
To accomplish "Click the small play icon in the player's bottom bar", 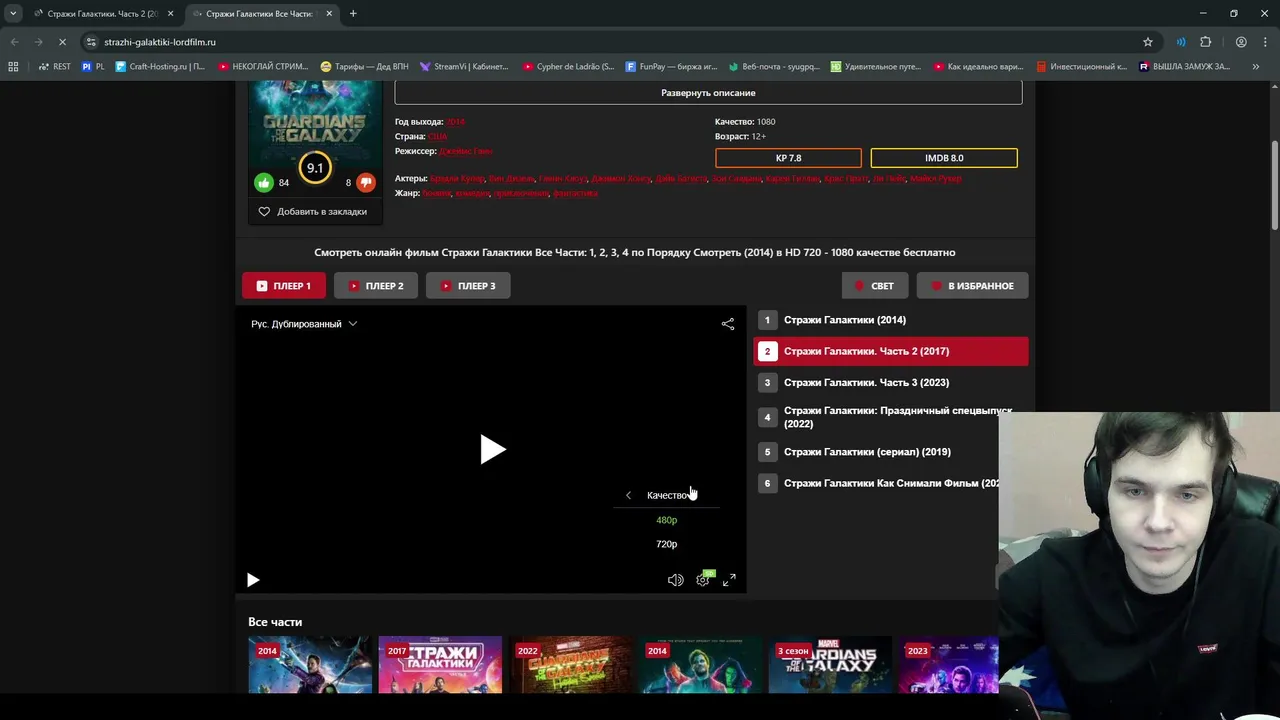I will point(253,580).
